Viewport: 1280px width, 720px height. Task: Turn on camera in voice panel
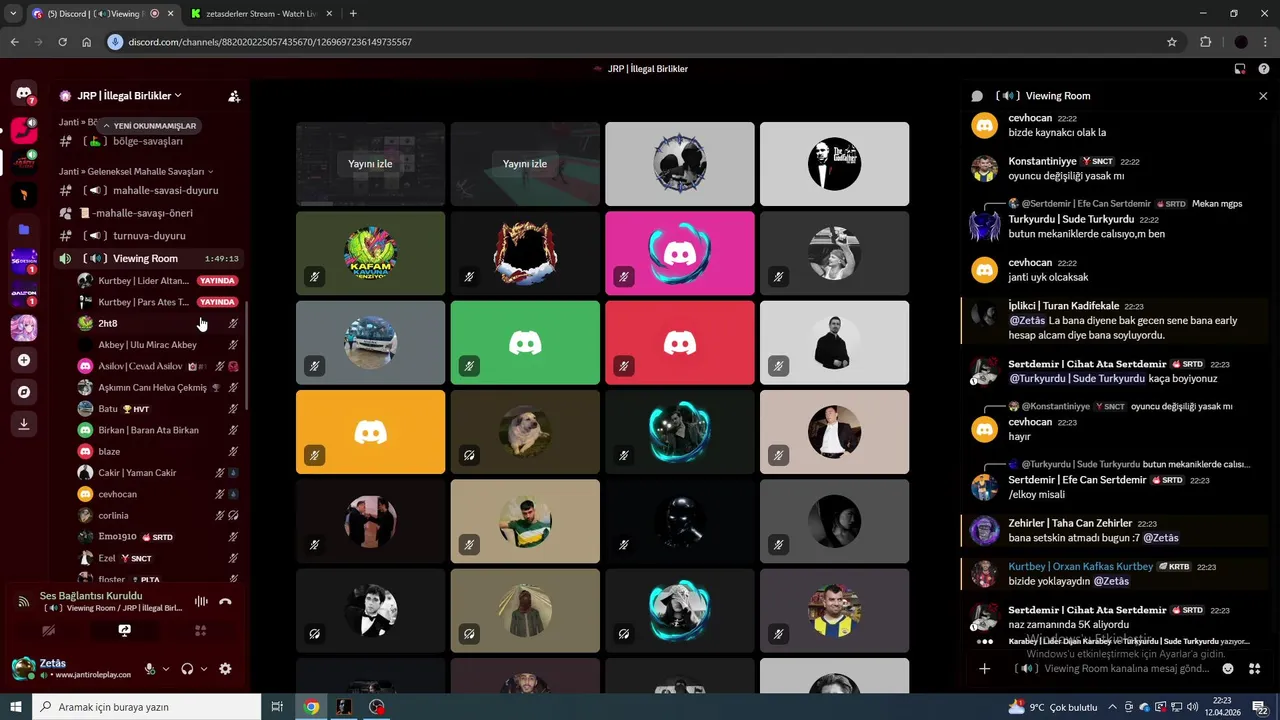point(48,631)
